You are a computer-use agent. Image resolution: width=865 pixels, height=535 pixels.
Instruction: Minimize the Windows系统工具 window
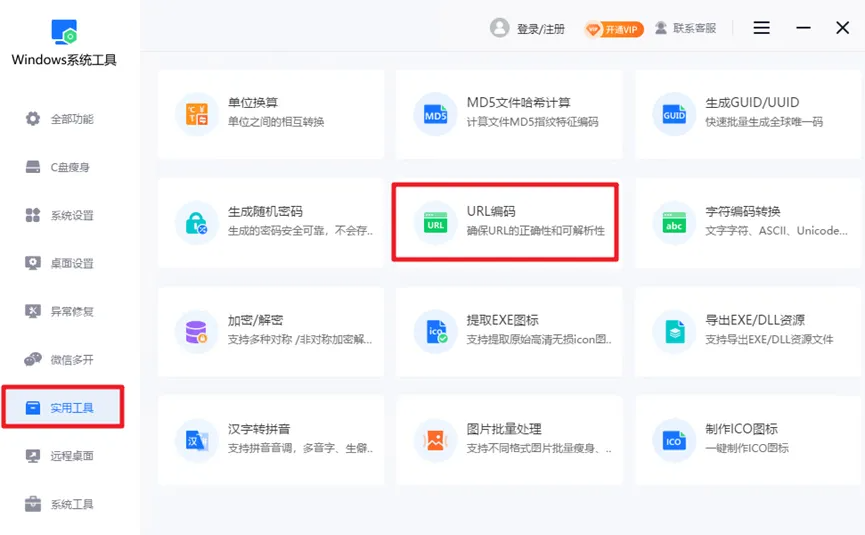(x=803, y=28)
